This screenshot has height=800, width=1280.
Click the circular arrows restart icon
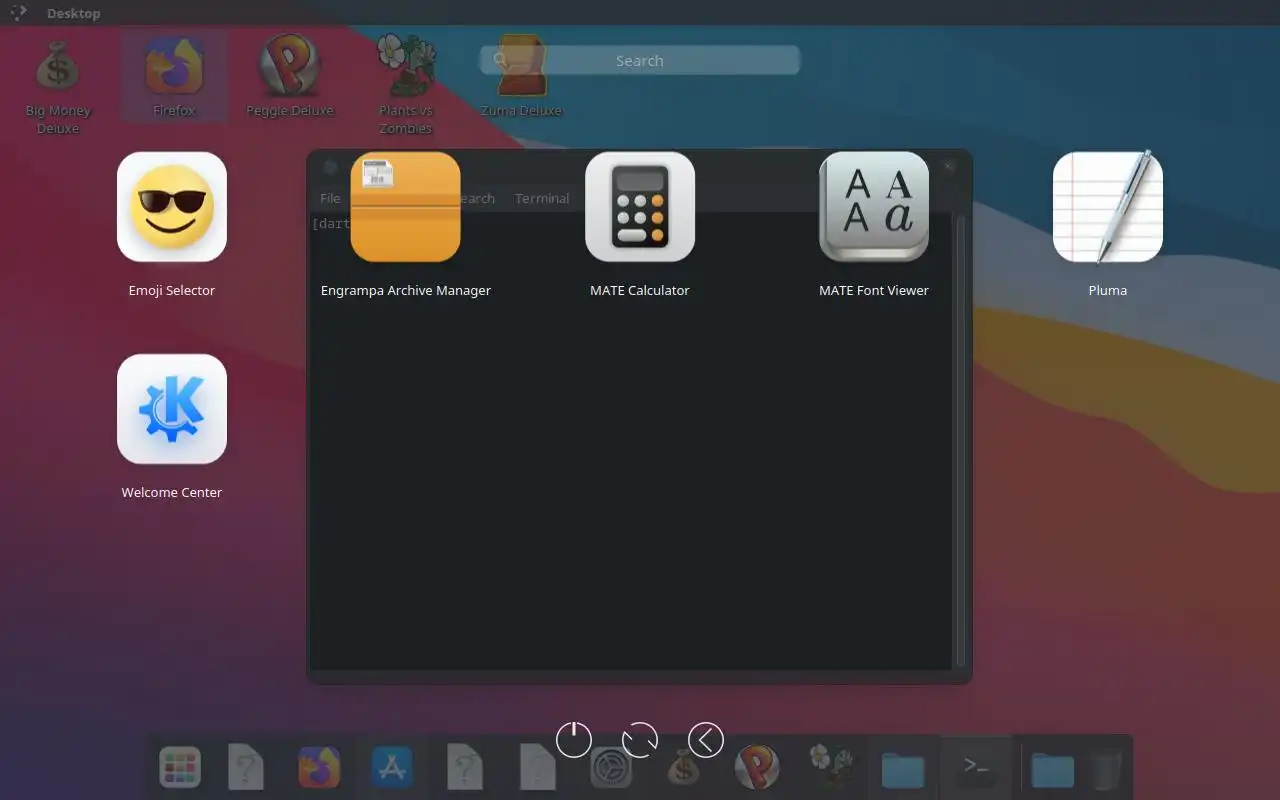click(640, 740)
